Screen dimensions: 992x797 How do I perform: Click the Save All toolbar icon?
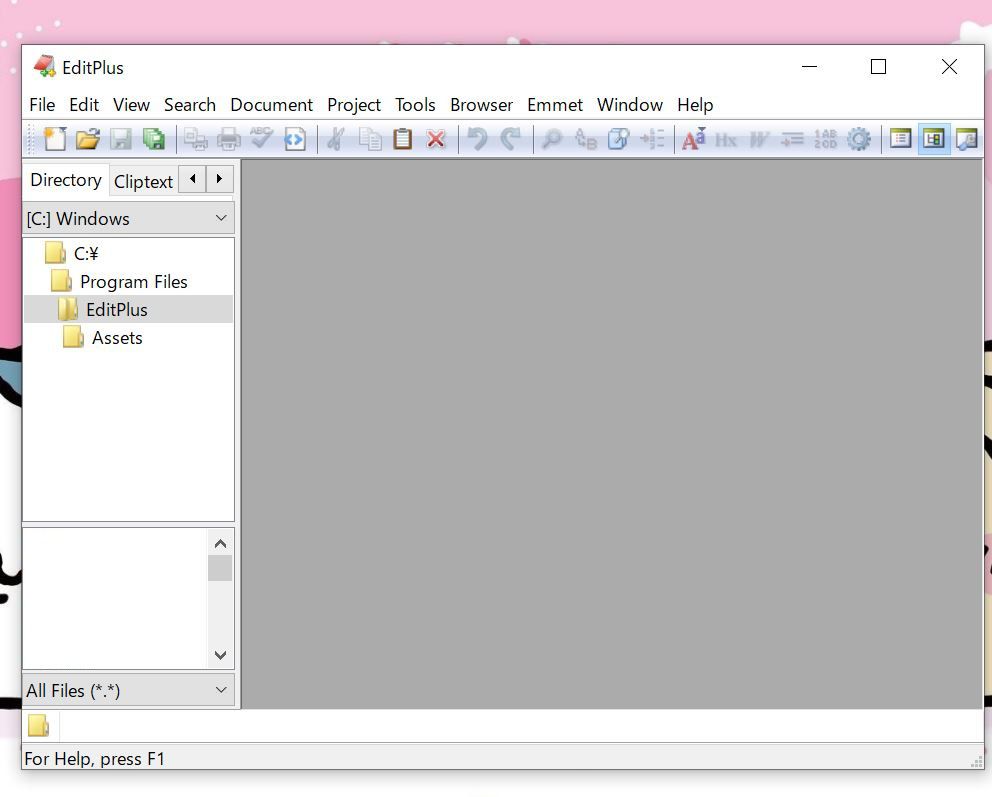pos(154,139)
